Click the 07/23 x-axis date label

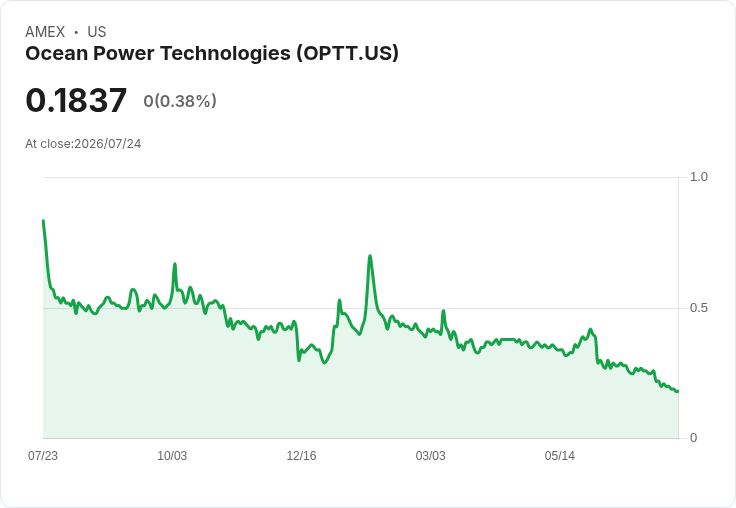43,456
